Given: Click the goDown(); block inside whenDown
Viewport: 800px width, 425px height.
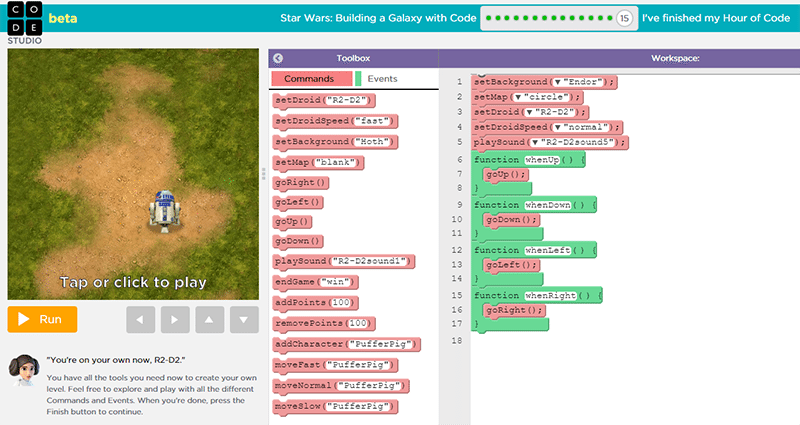Looking at the screenshot, I should (x=511, y=220).
